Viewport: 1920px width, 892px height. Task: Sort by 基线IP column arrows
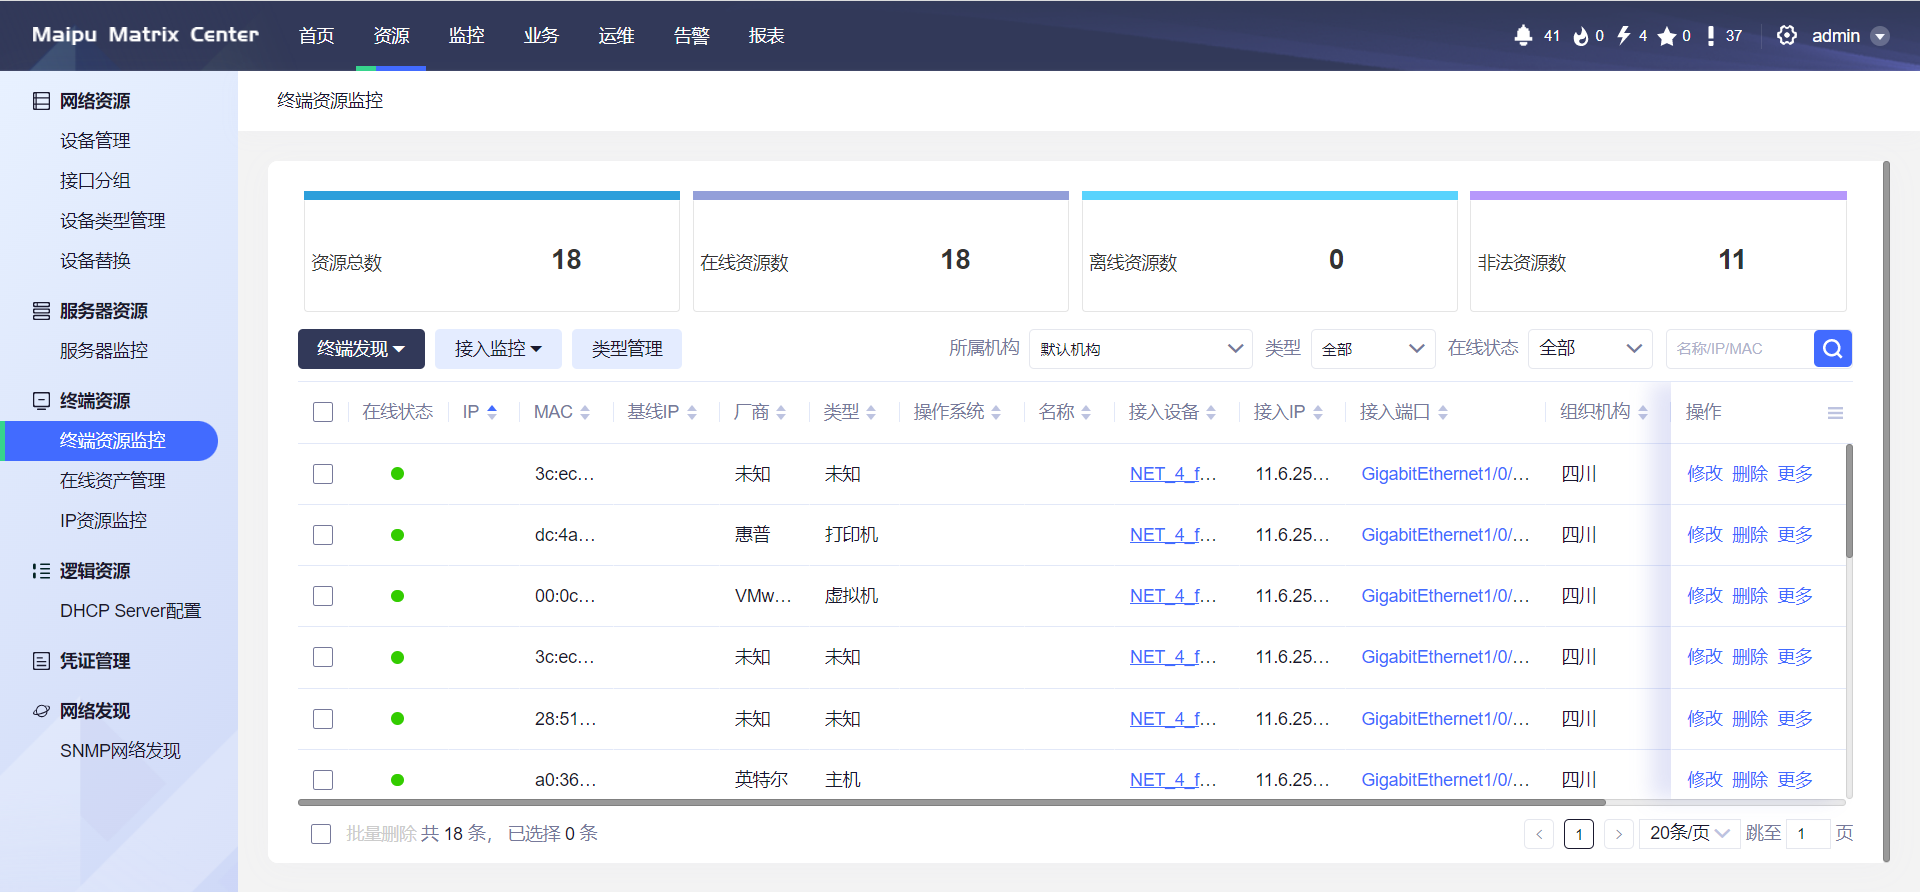click(692, 412)
